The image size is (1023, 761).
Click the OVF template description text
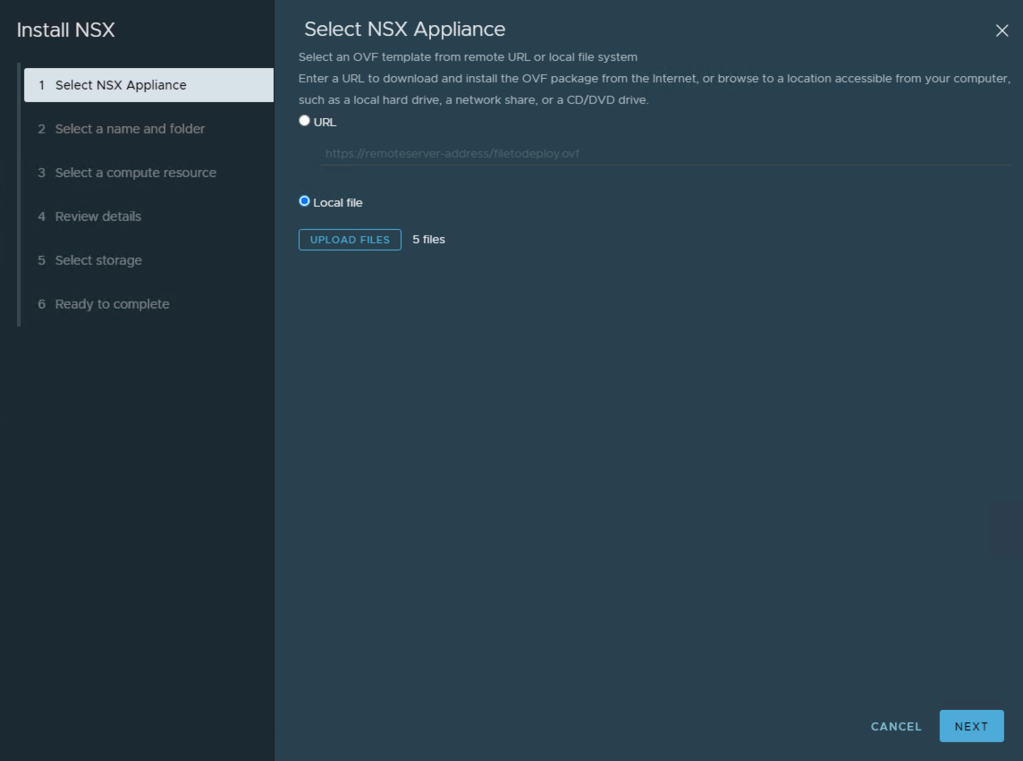[x=467, y=57]
